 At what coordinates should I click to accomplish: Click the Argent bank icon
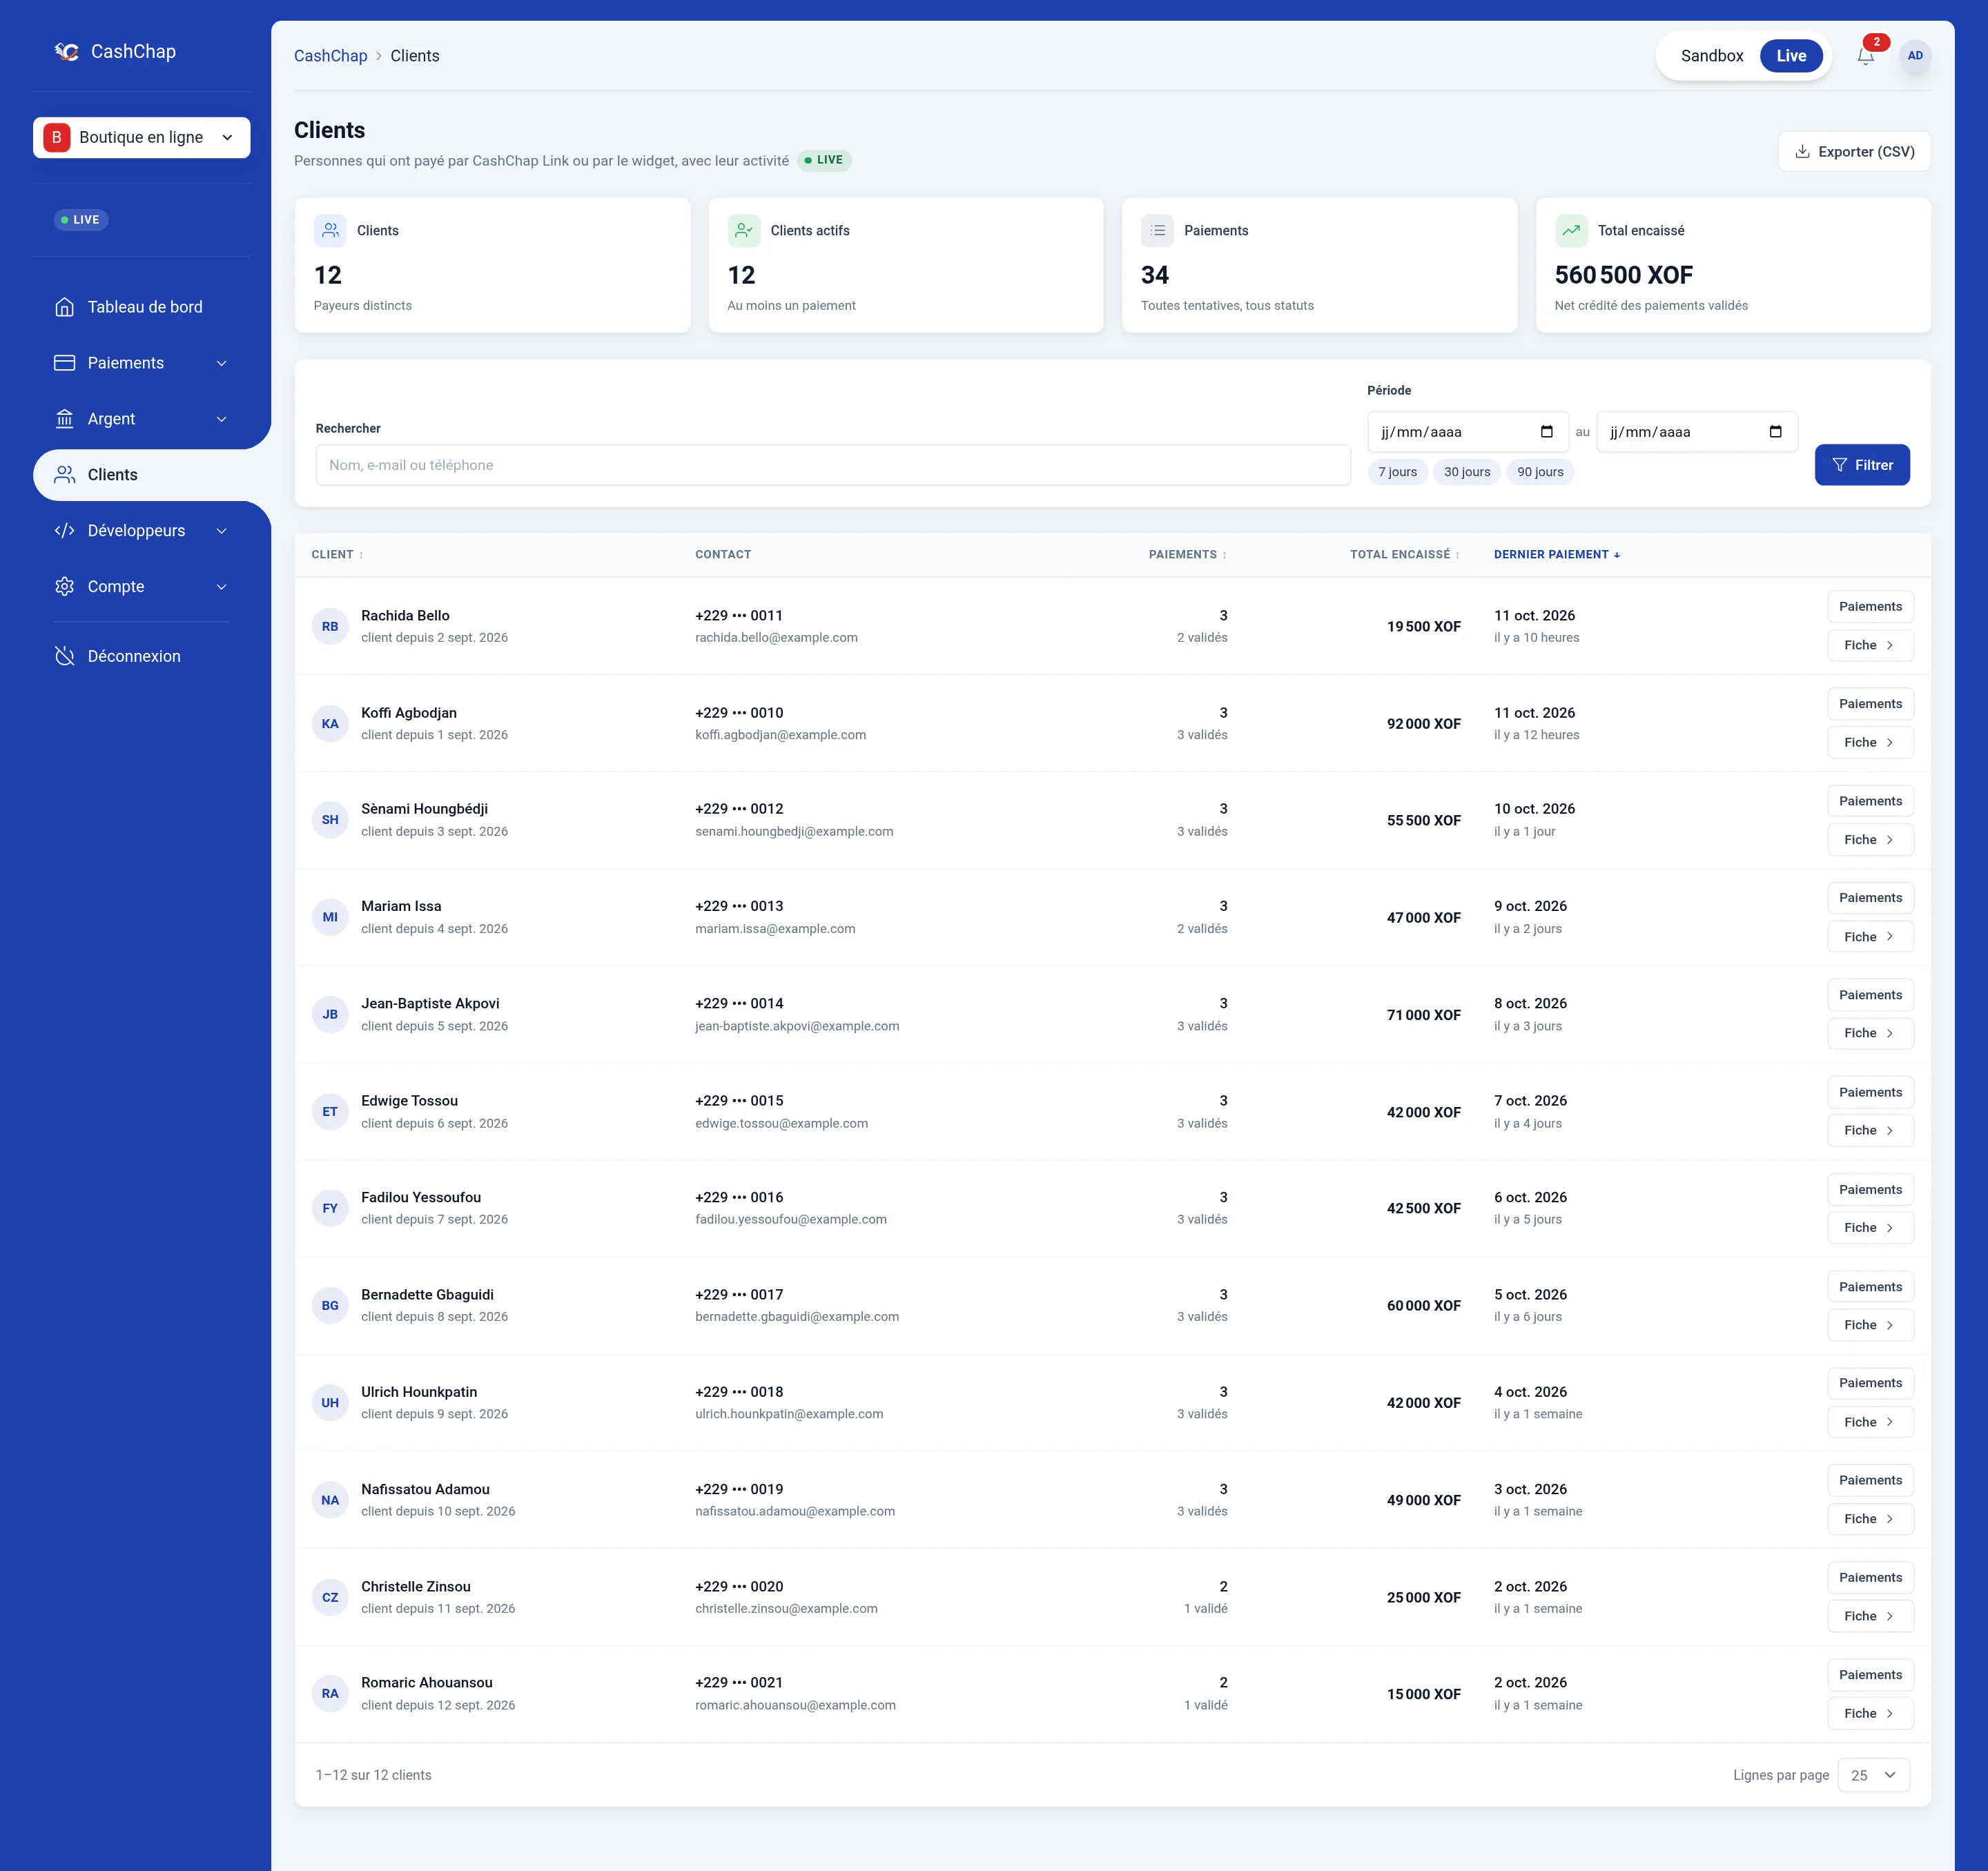click(x=65, y=419)
